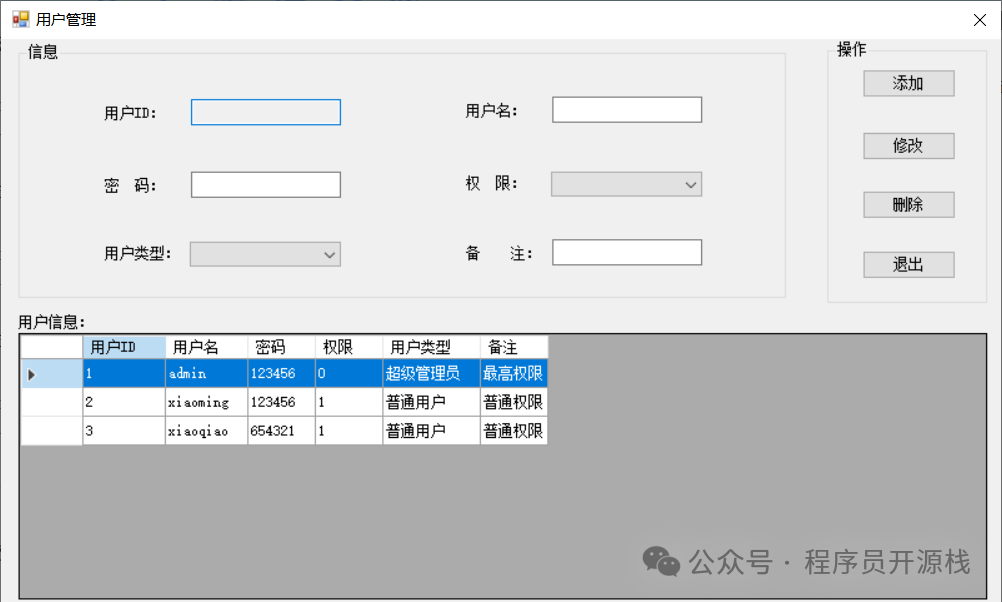
Task: Select row header of user 3
Action: click(x=51, y=431)
